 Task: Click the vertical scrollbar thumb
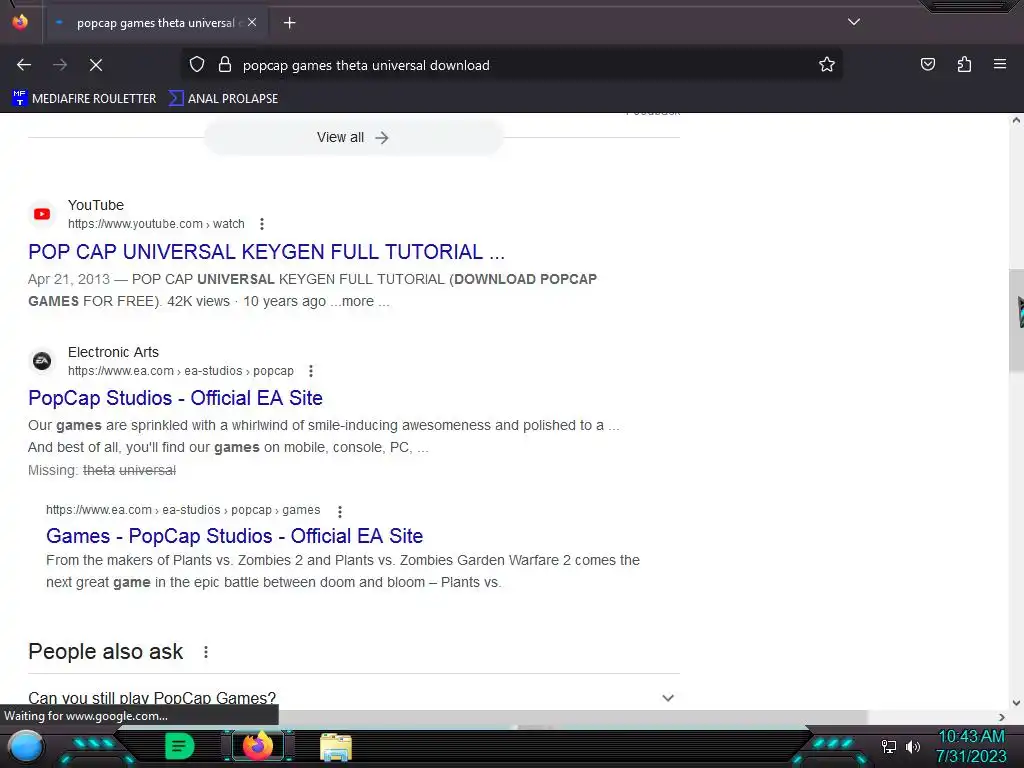pyautogui.click(x=1016, y=320)
